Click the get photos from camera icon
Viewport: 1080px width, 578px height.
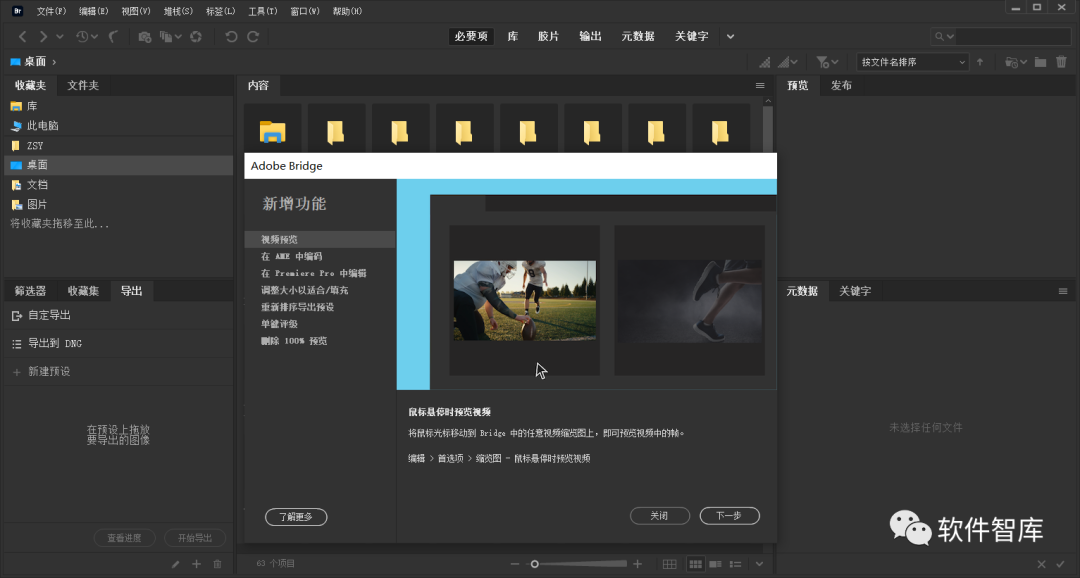(145, 37)
